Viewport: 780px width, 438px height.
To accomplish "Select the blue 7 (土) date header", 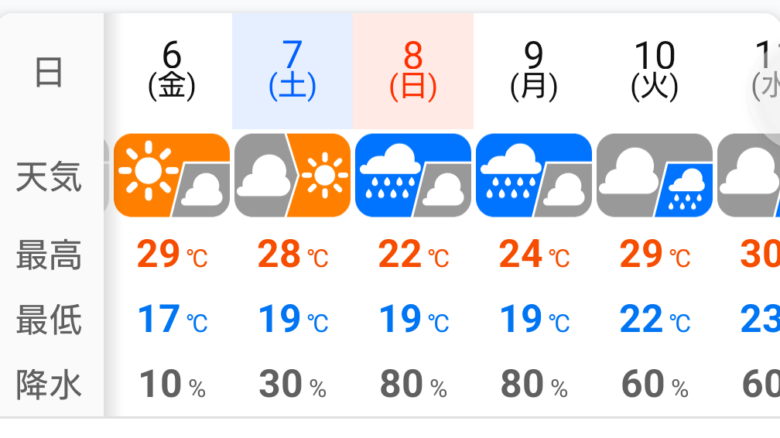I will pos(292,71).
